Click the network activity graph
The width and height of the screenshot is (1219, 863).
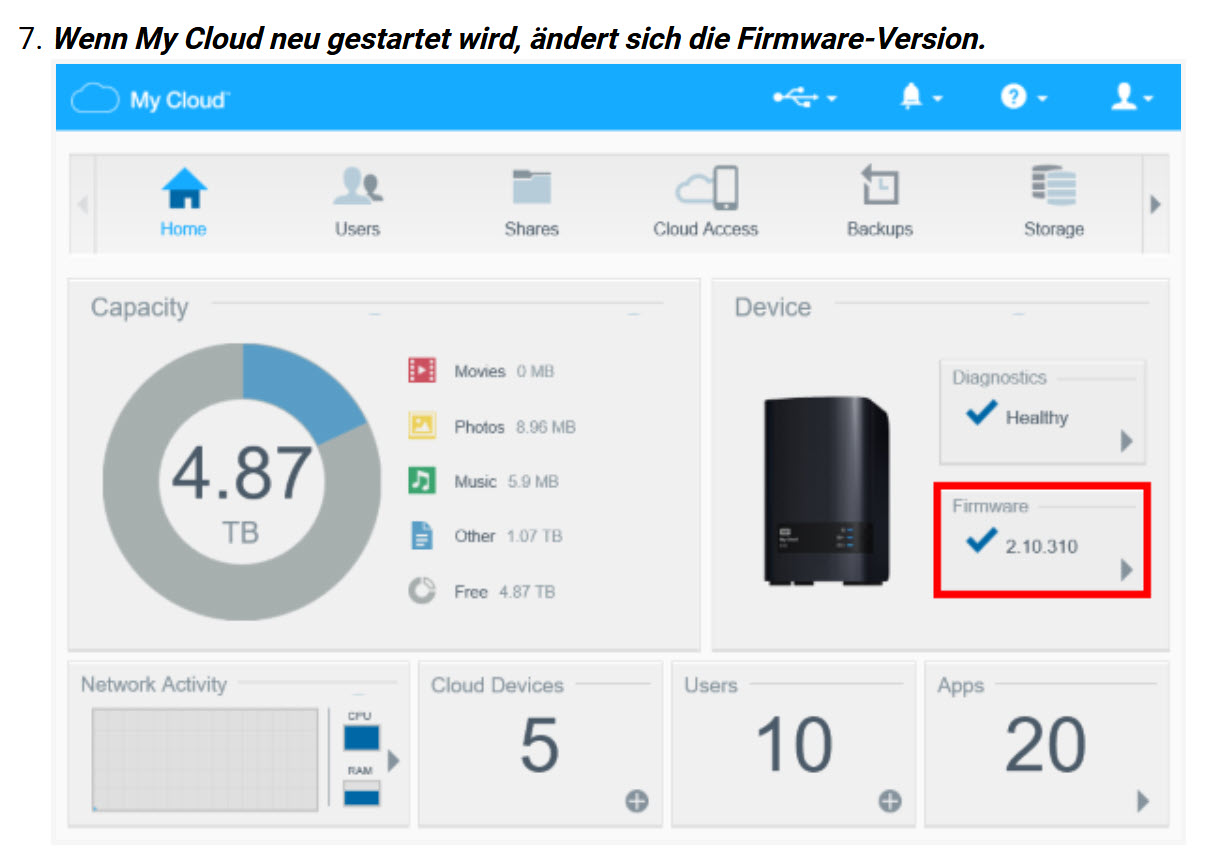coord(205,758)
